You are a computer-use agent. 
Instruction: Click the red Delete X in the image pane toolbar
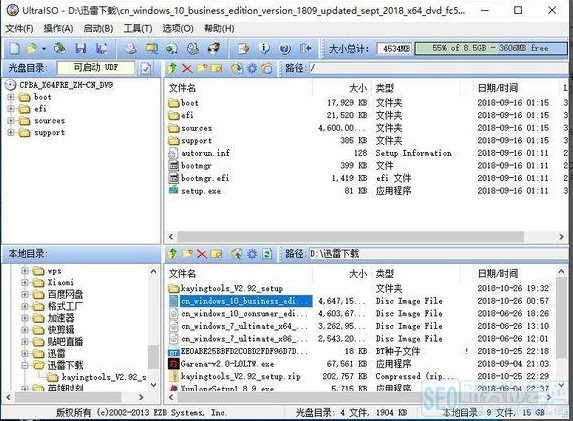187,68
